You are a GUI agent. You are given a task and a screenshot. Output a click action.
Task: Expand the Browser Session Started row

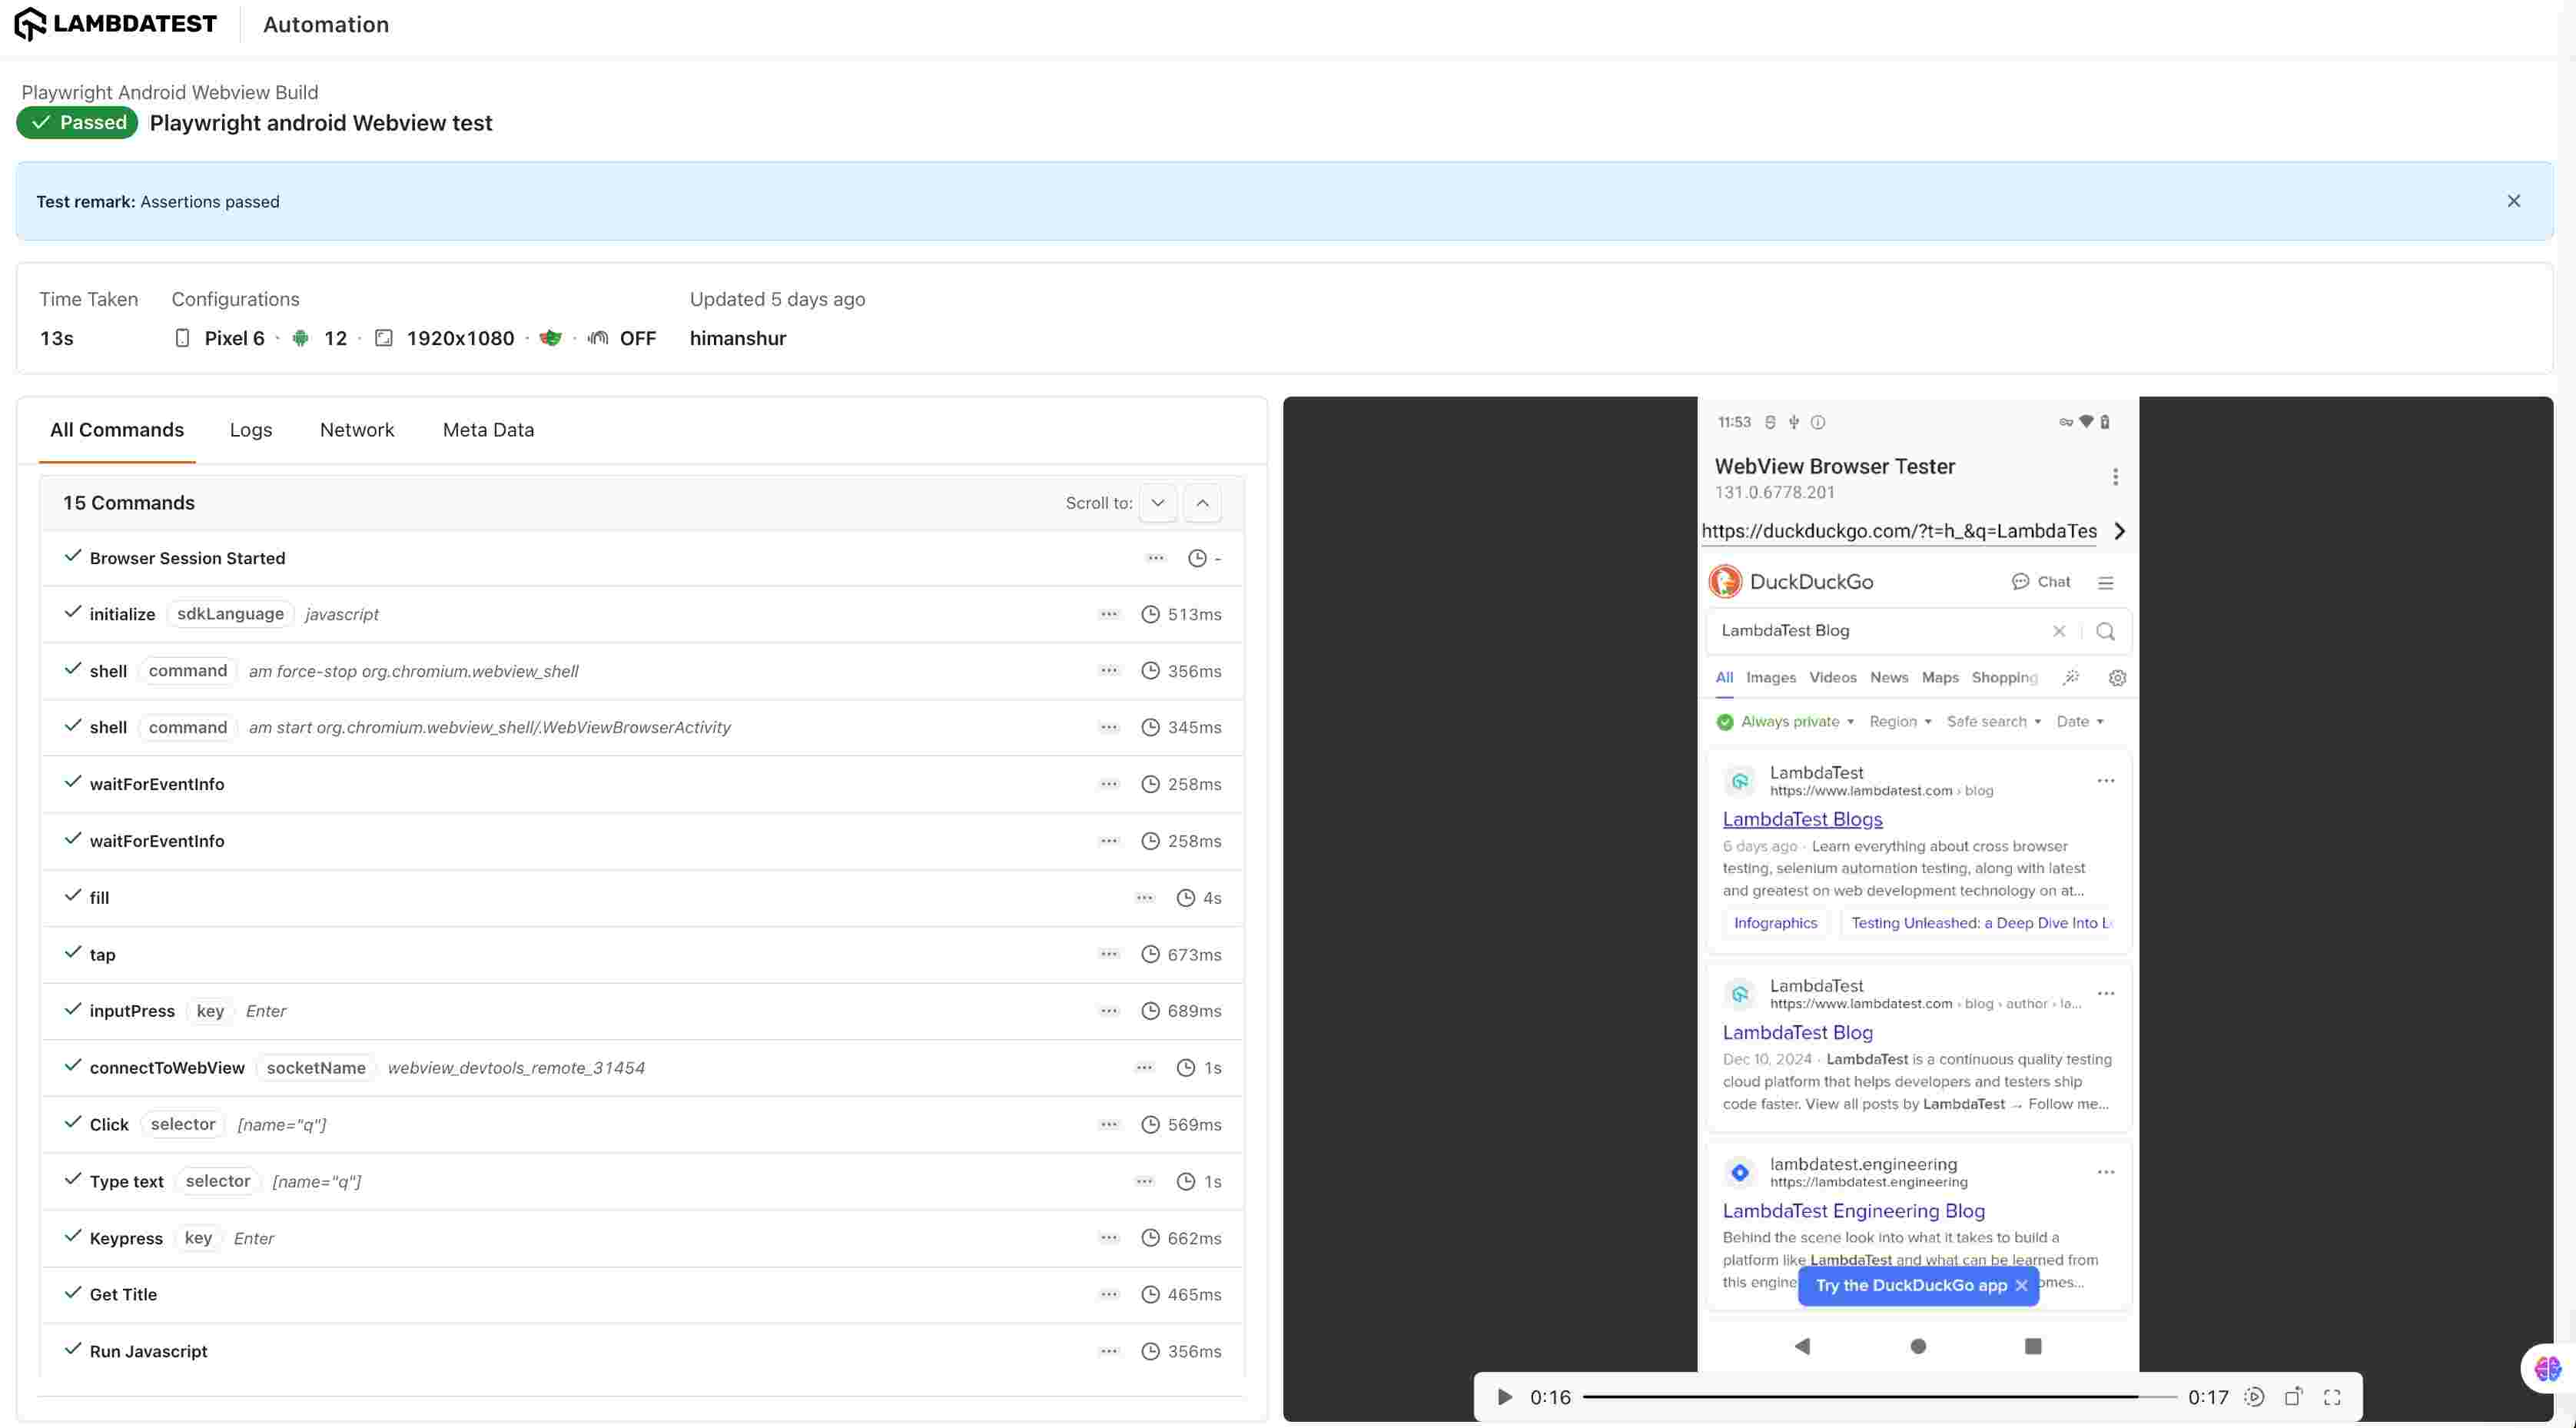click(187, 558)
